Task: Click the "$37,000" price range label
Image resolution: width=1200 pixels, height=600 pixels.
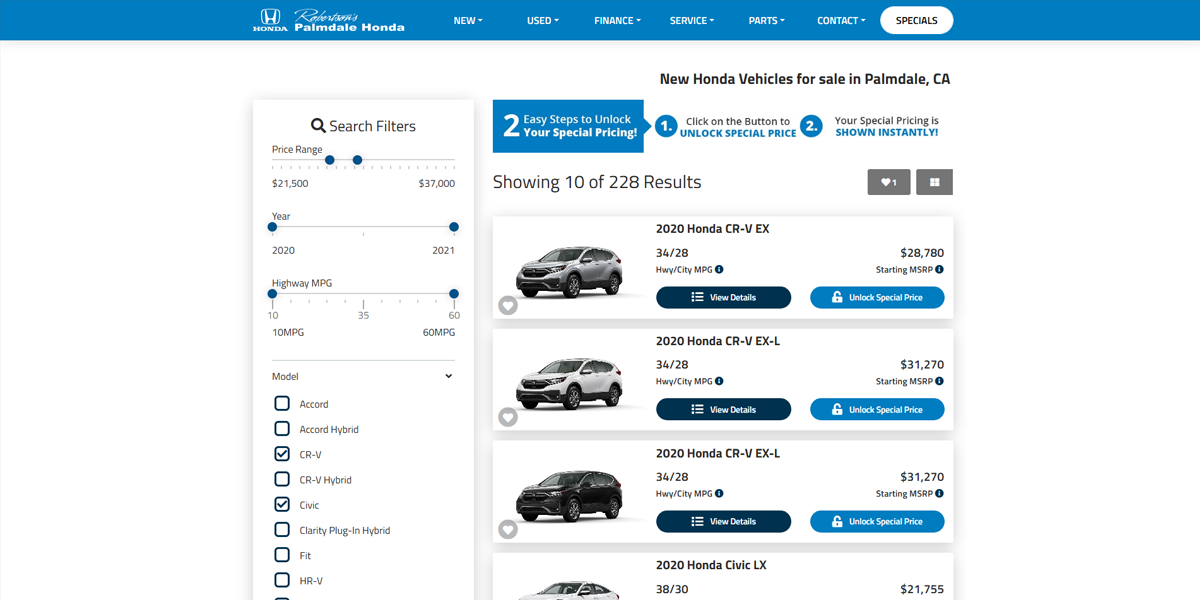Action: [x=437, y=183]
